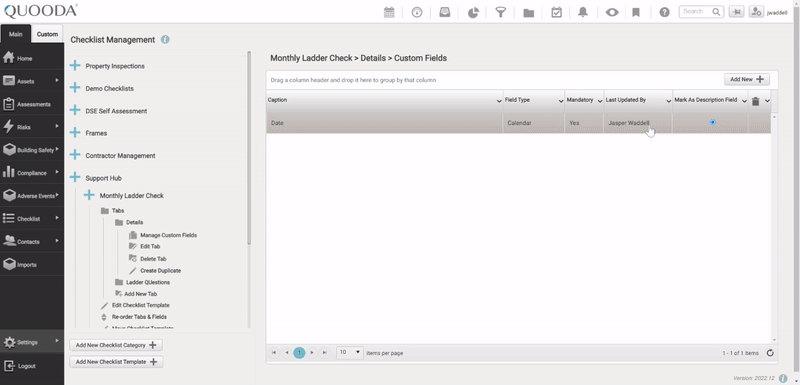Select Delete Tab in the tree
Image resolution: width=800 pixels, height=385 pixels.
point(153,259)
